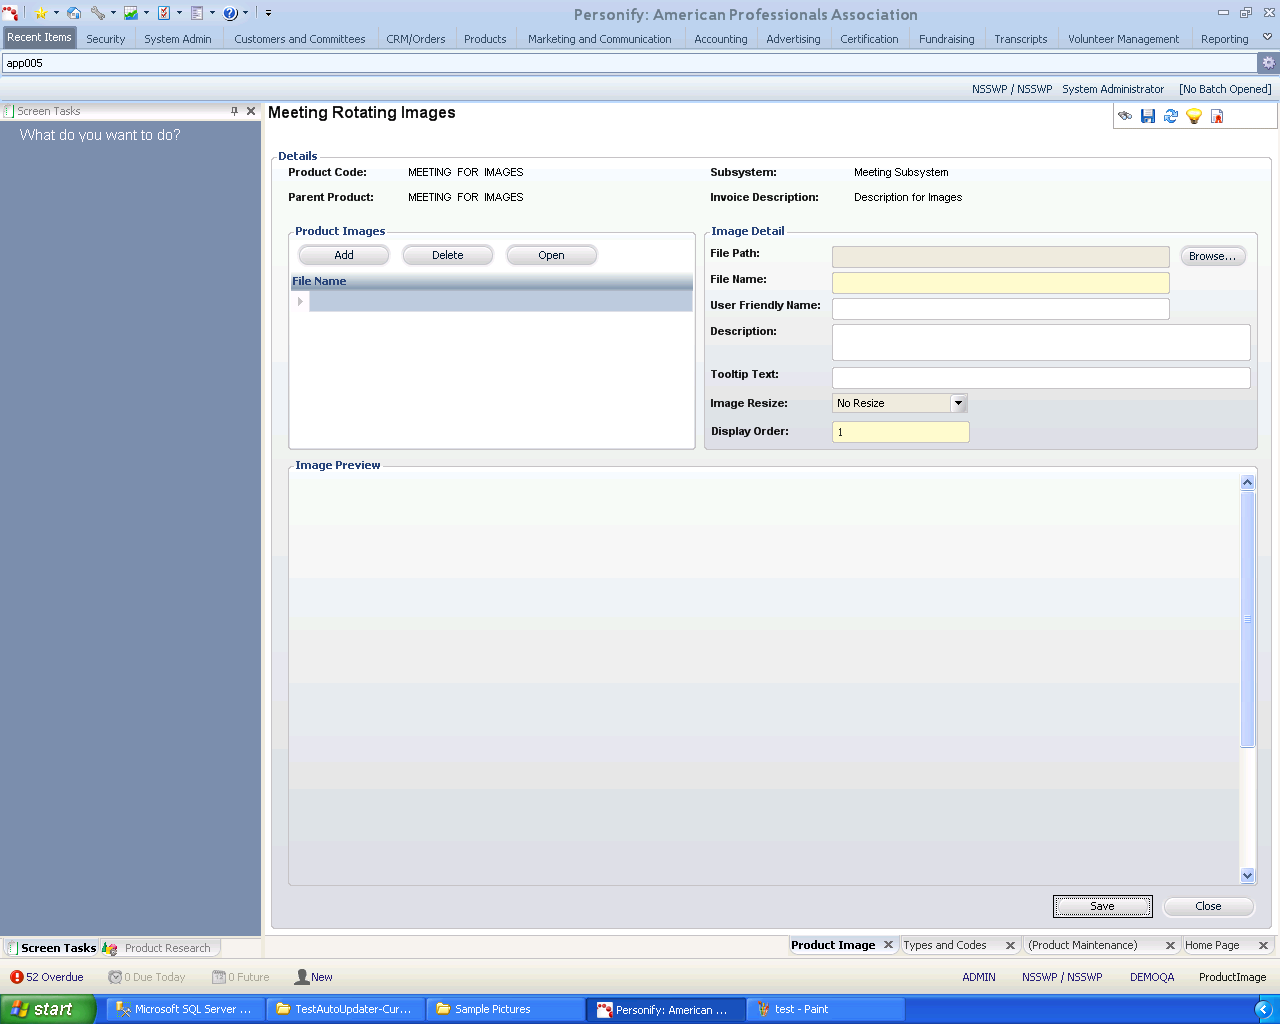Screen dimensions: 1280x1024
Task: Click the Add button under Product Images
Action: tap(344, 255)
